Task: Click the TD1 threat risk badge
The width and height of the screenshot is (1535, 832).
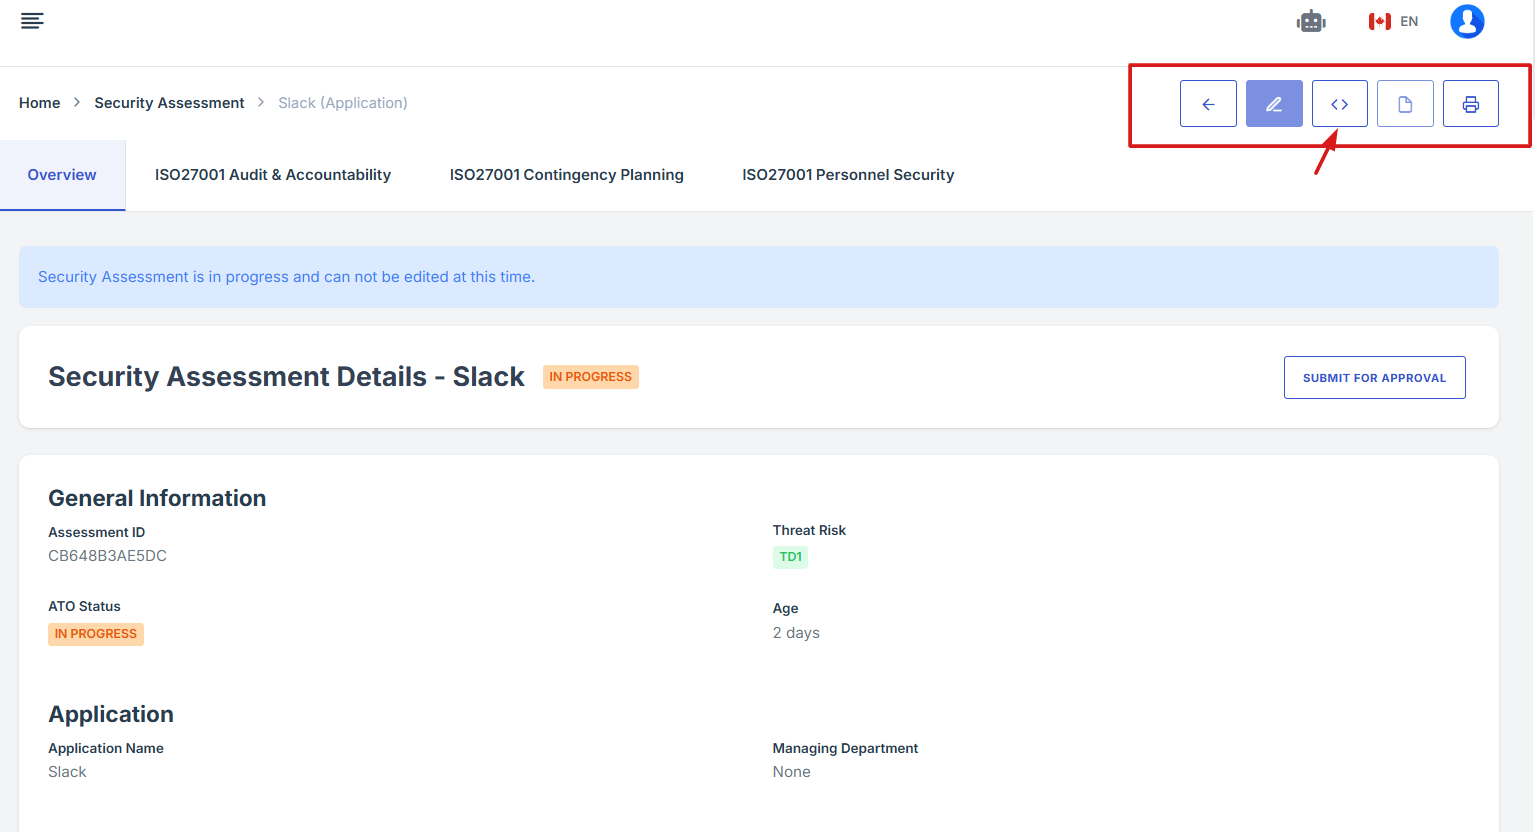Action: point(790,557)
